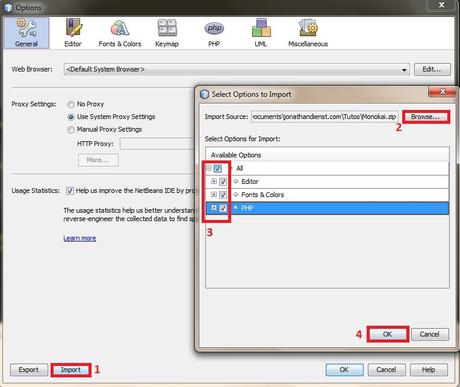460x387 pixels.
Task: Click the Import button in Options window
Action: click(71, 370)
